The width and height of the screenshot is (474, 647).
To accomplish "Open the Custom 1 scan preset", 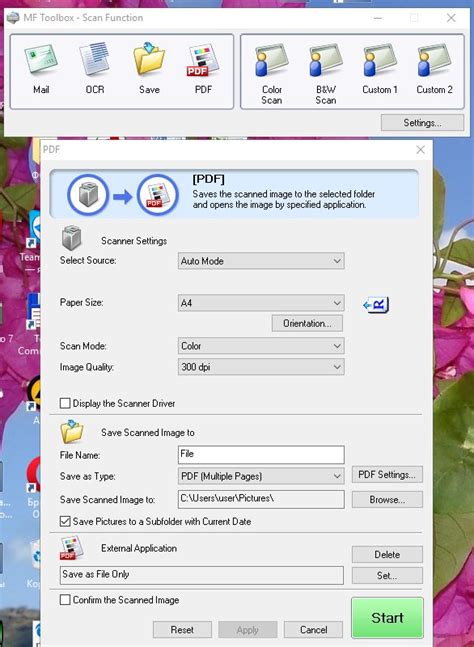I will coord(380,69).
